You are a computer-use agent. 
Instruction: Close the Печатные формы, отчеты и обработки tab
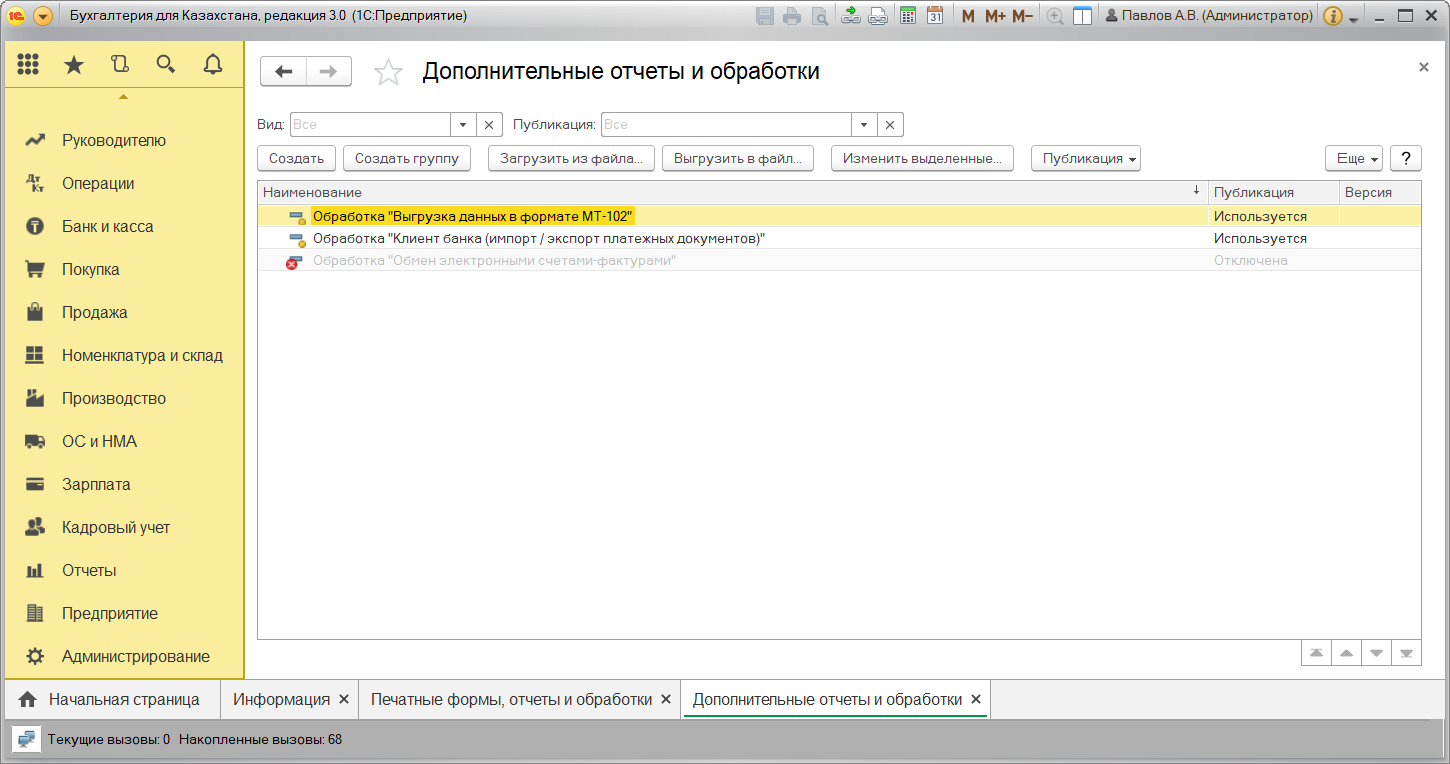tap(665, 700)
